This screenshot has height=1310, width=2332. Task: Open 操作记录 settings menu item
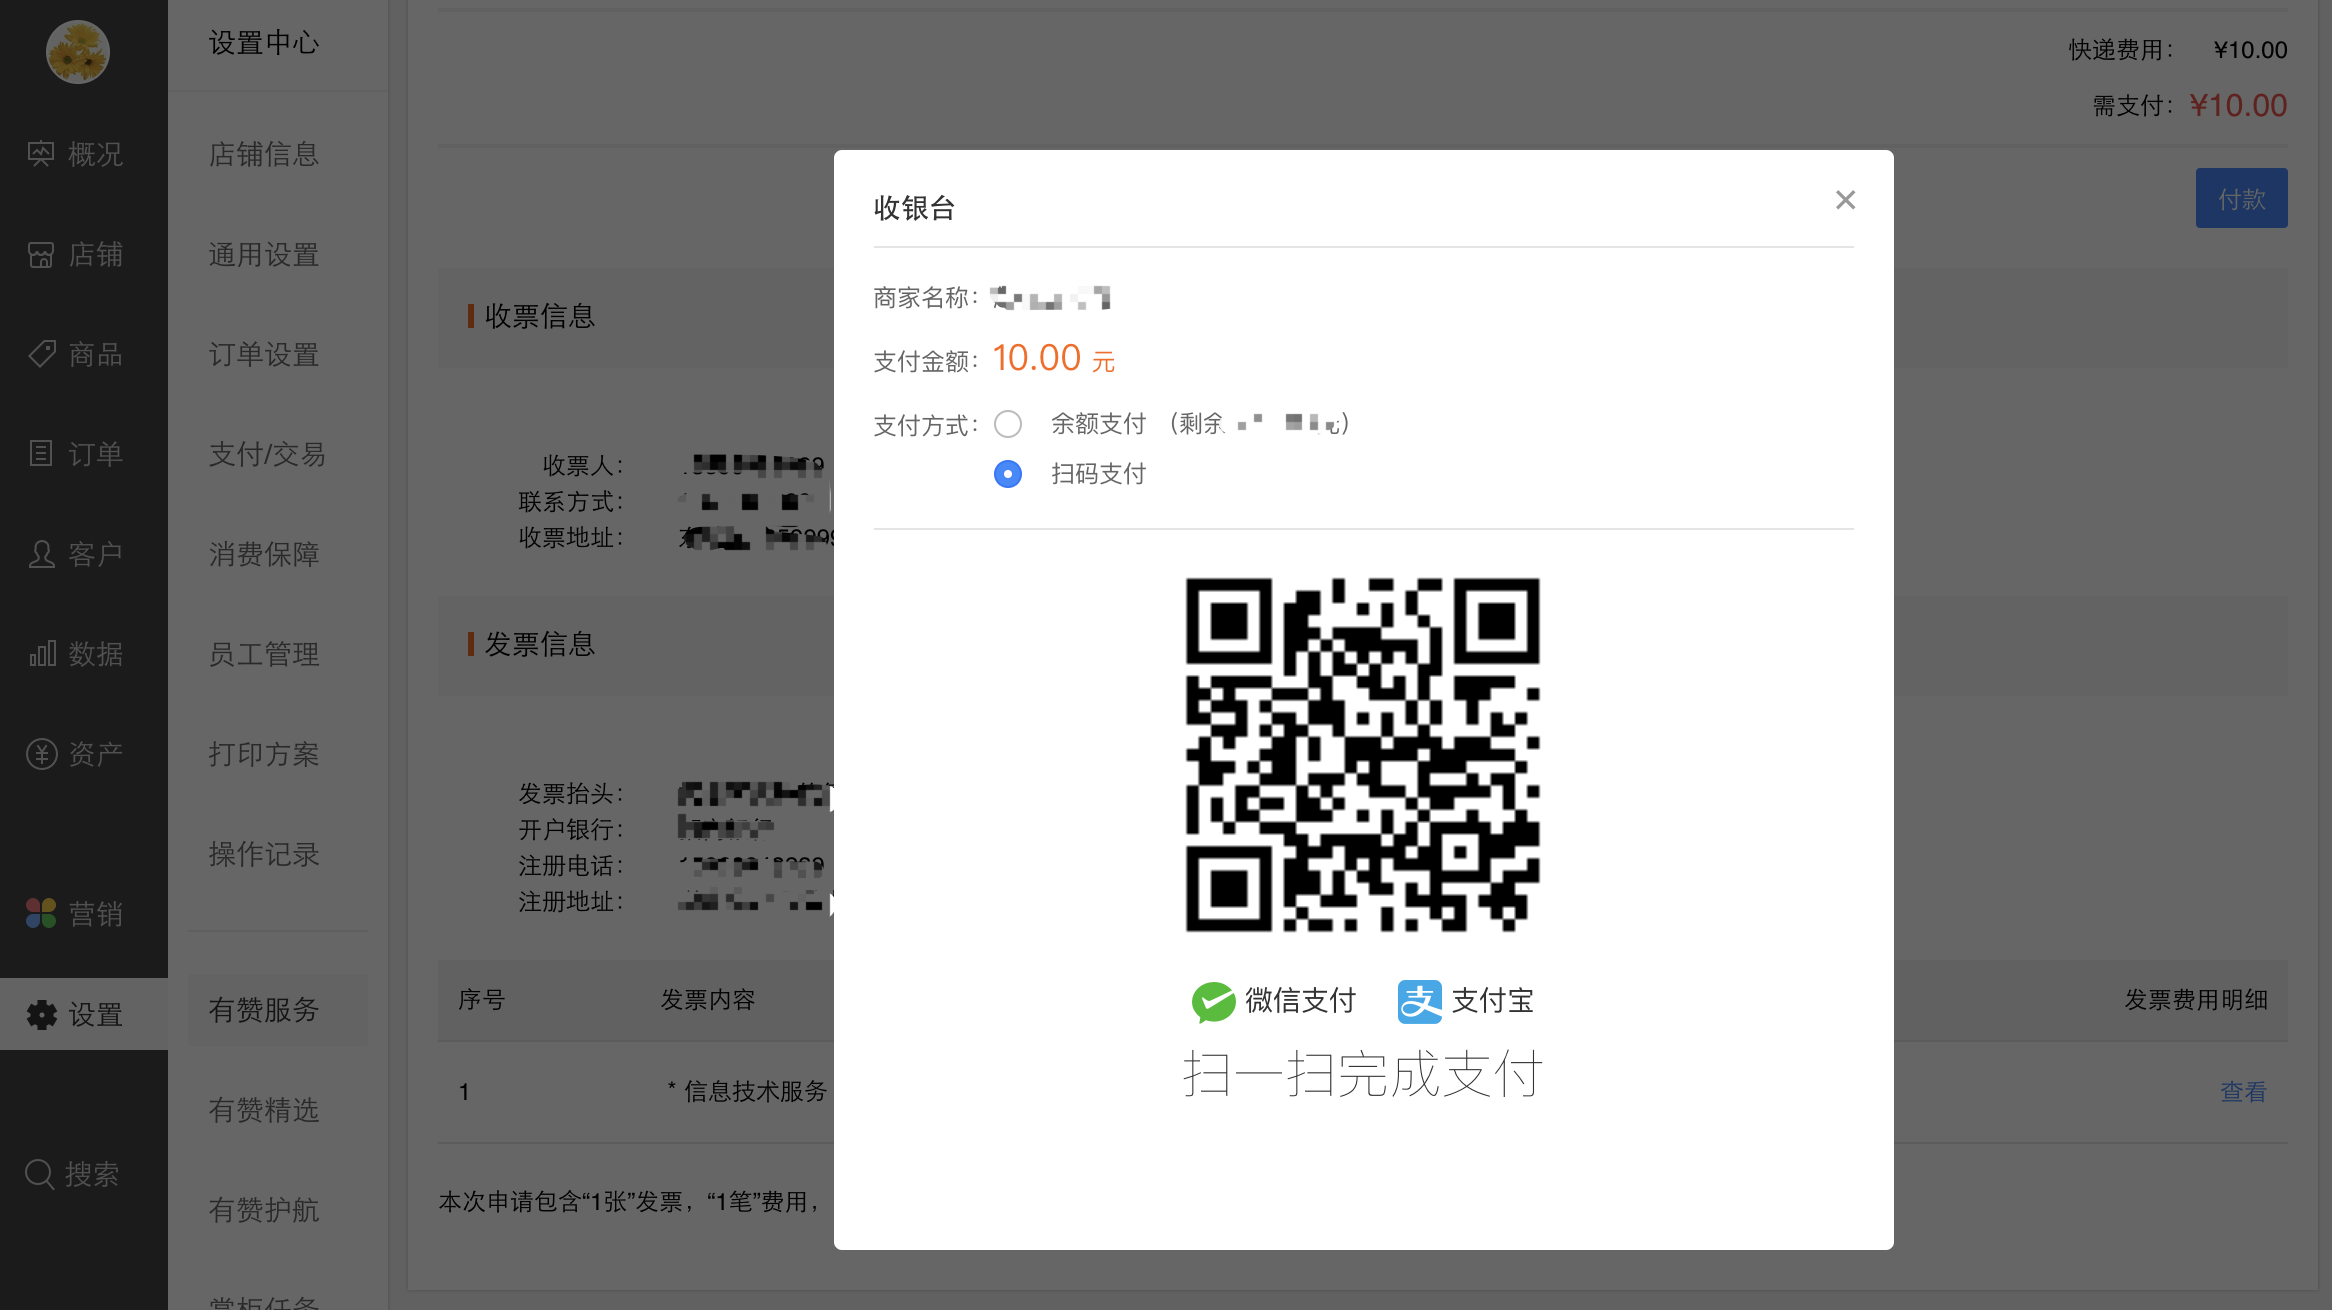264,855
